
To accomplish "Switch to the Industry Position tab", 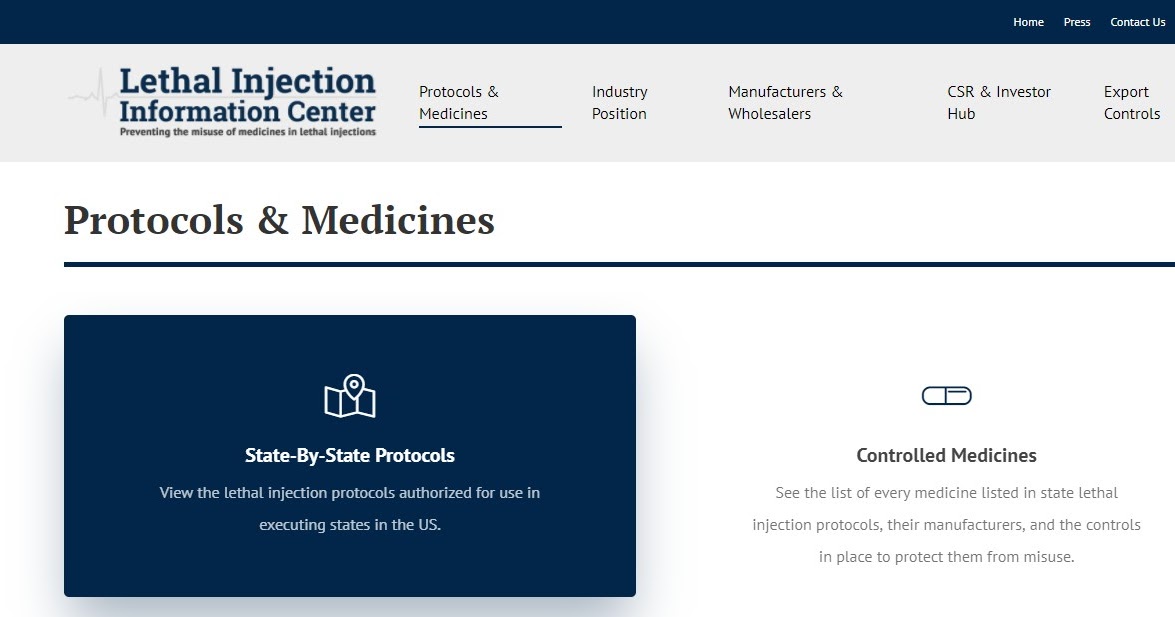I will [x=619, y=102].
